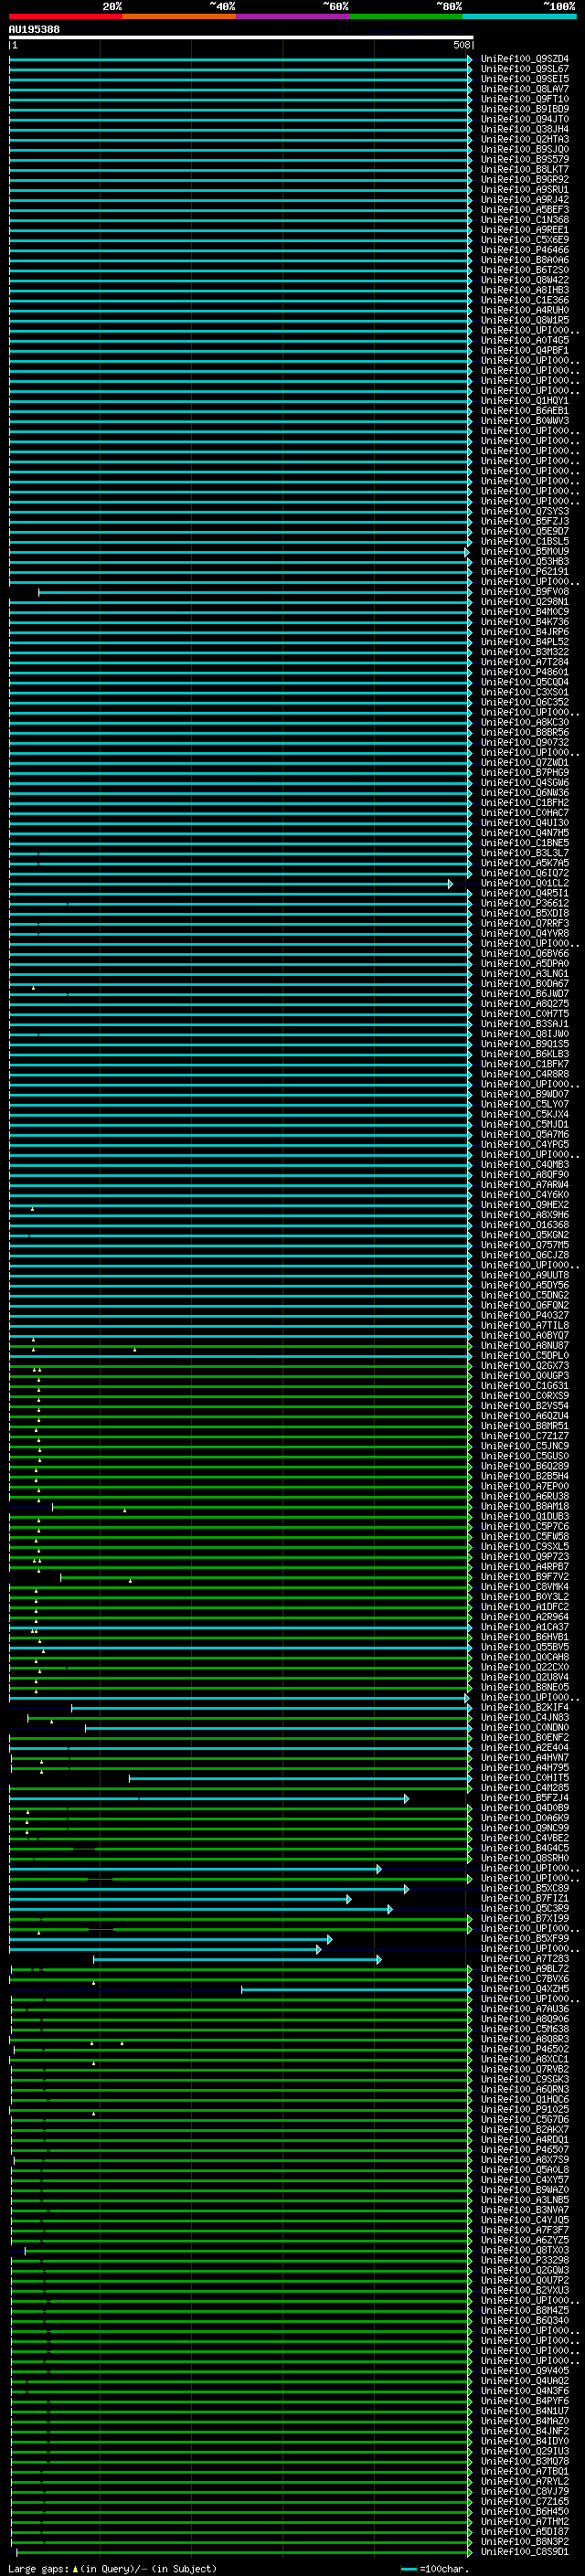Viewport: 585px width, 2576px height.
Task: Select the UniRef100_Q94JT0 label
Action: [524, 119]
